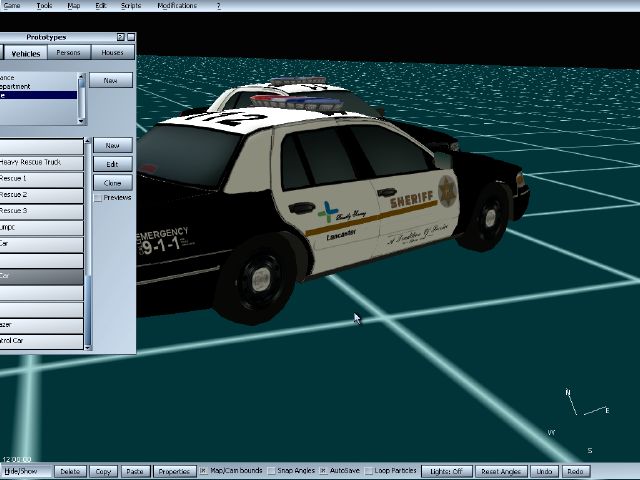Open the Scripts menu
This screenshot has width=640, height=480.
131,6
